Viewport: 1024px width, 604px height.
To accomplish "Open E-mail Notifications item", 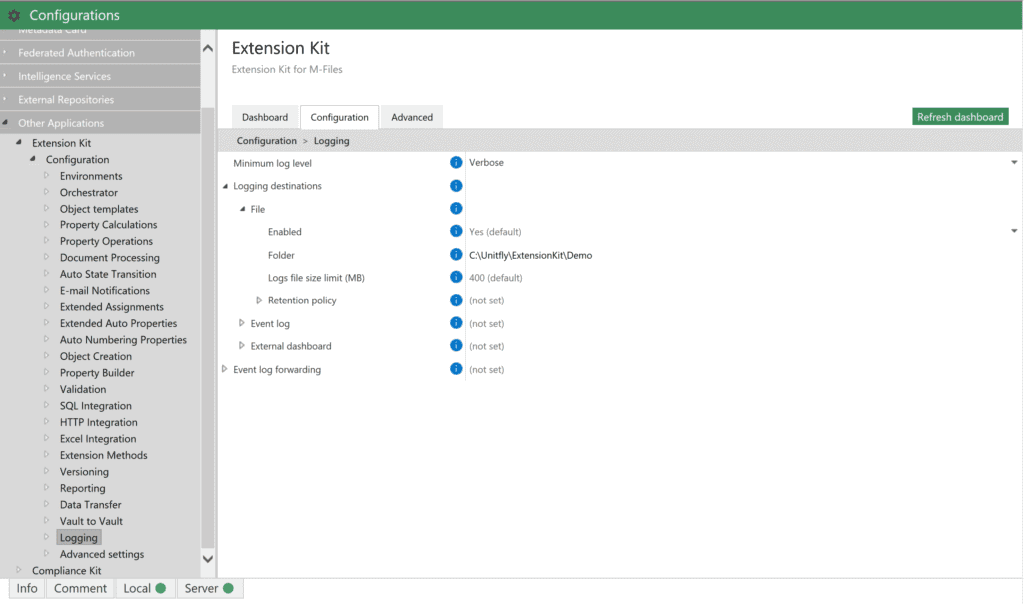I will [x=104, y=291].
